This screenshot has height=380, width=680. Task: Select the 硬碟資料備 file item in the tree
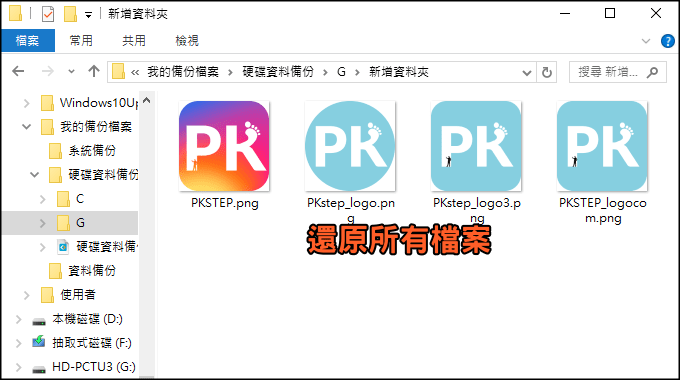pos(107,246)
